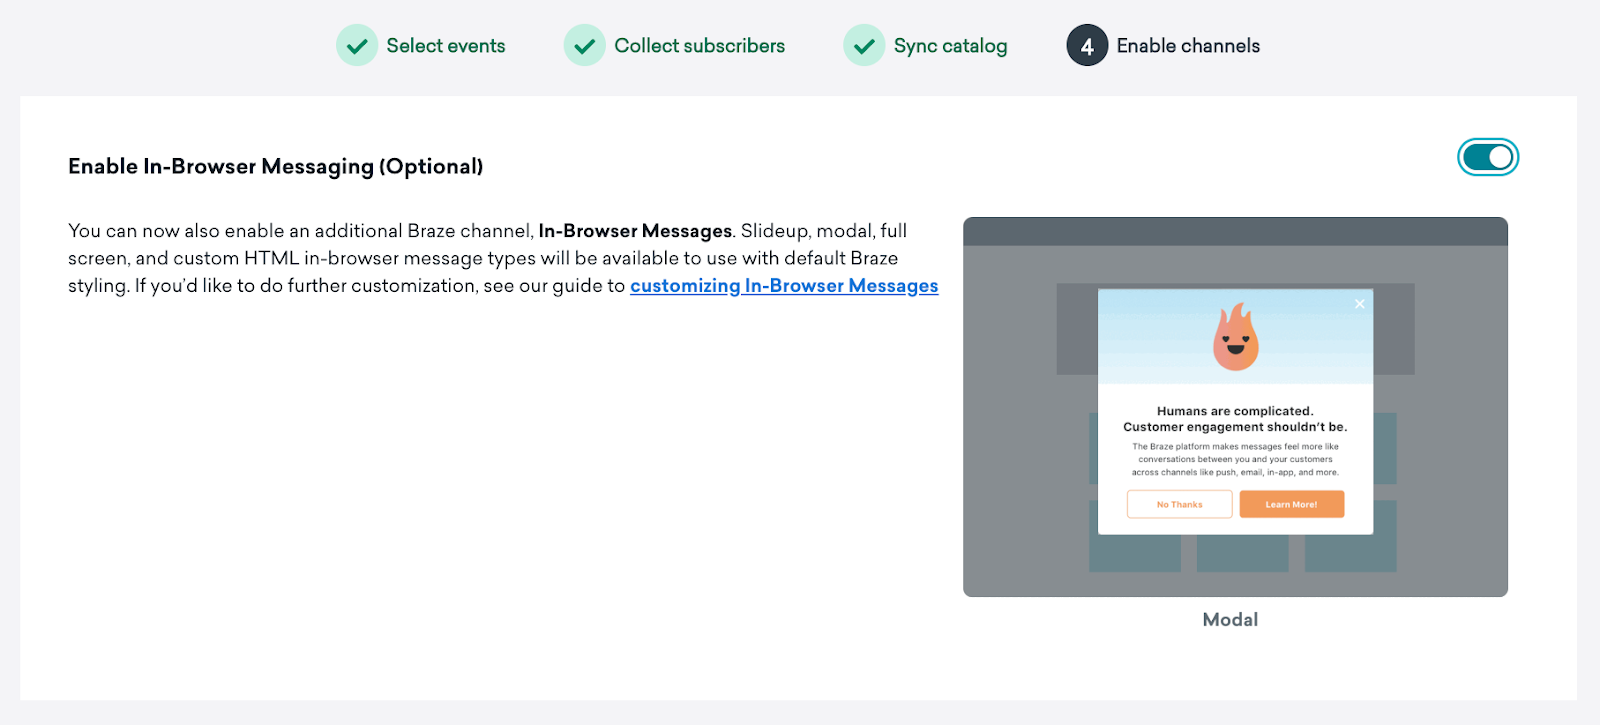Close the modal preview with X icon
Viewport: 1600px width, 725px height.
(1360, 304)
